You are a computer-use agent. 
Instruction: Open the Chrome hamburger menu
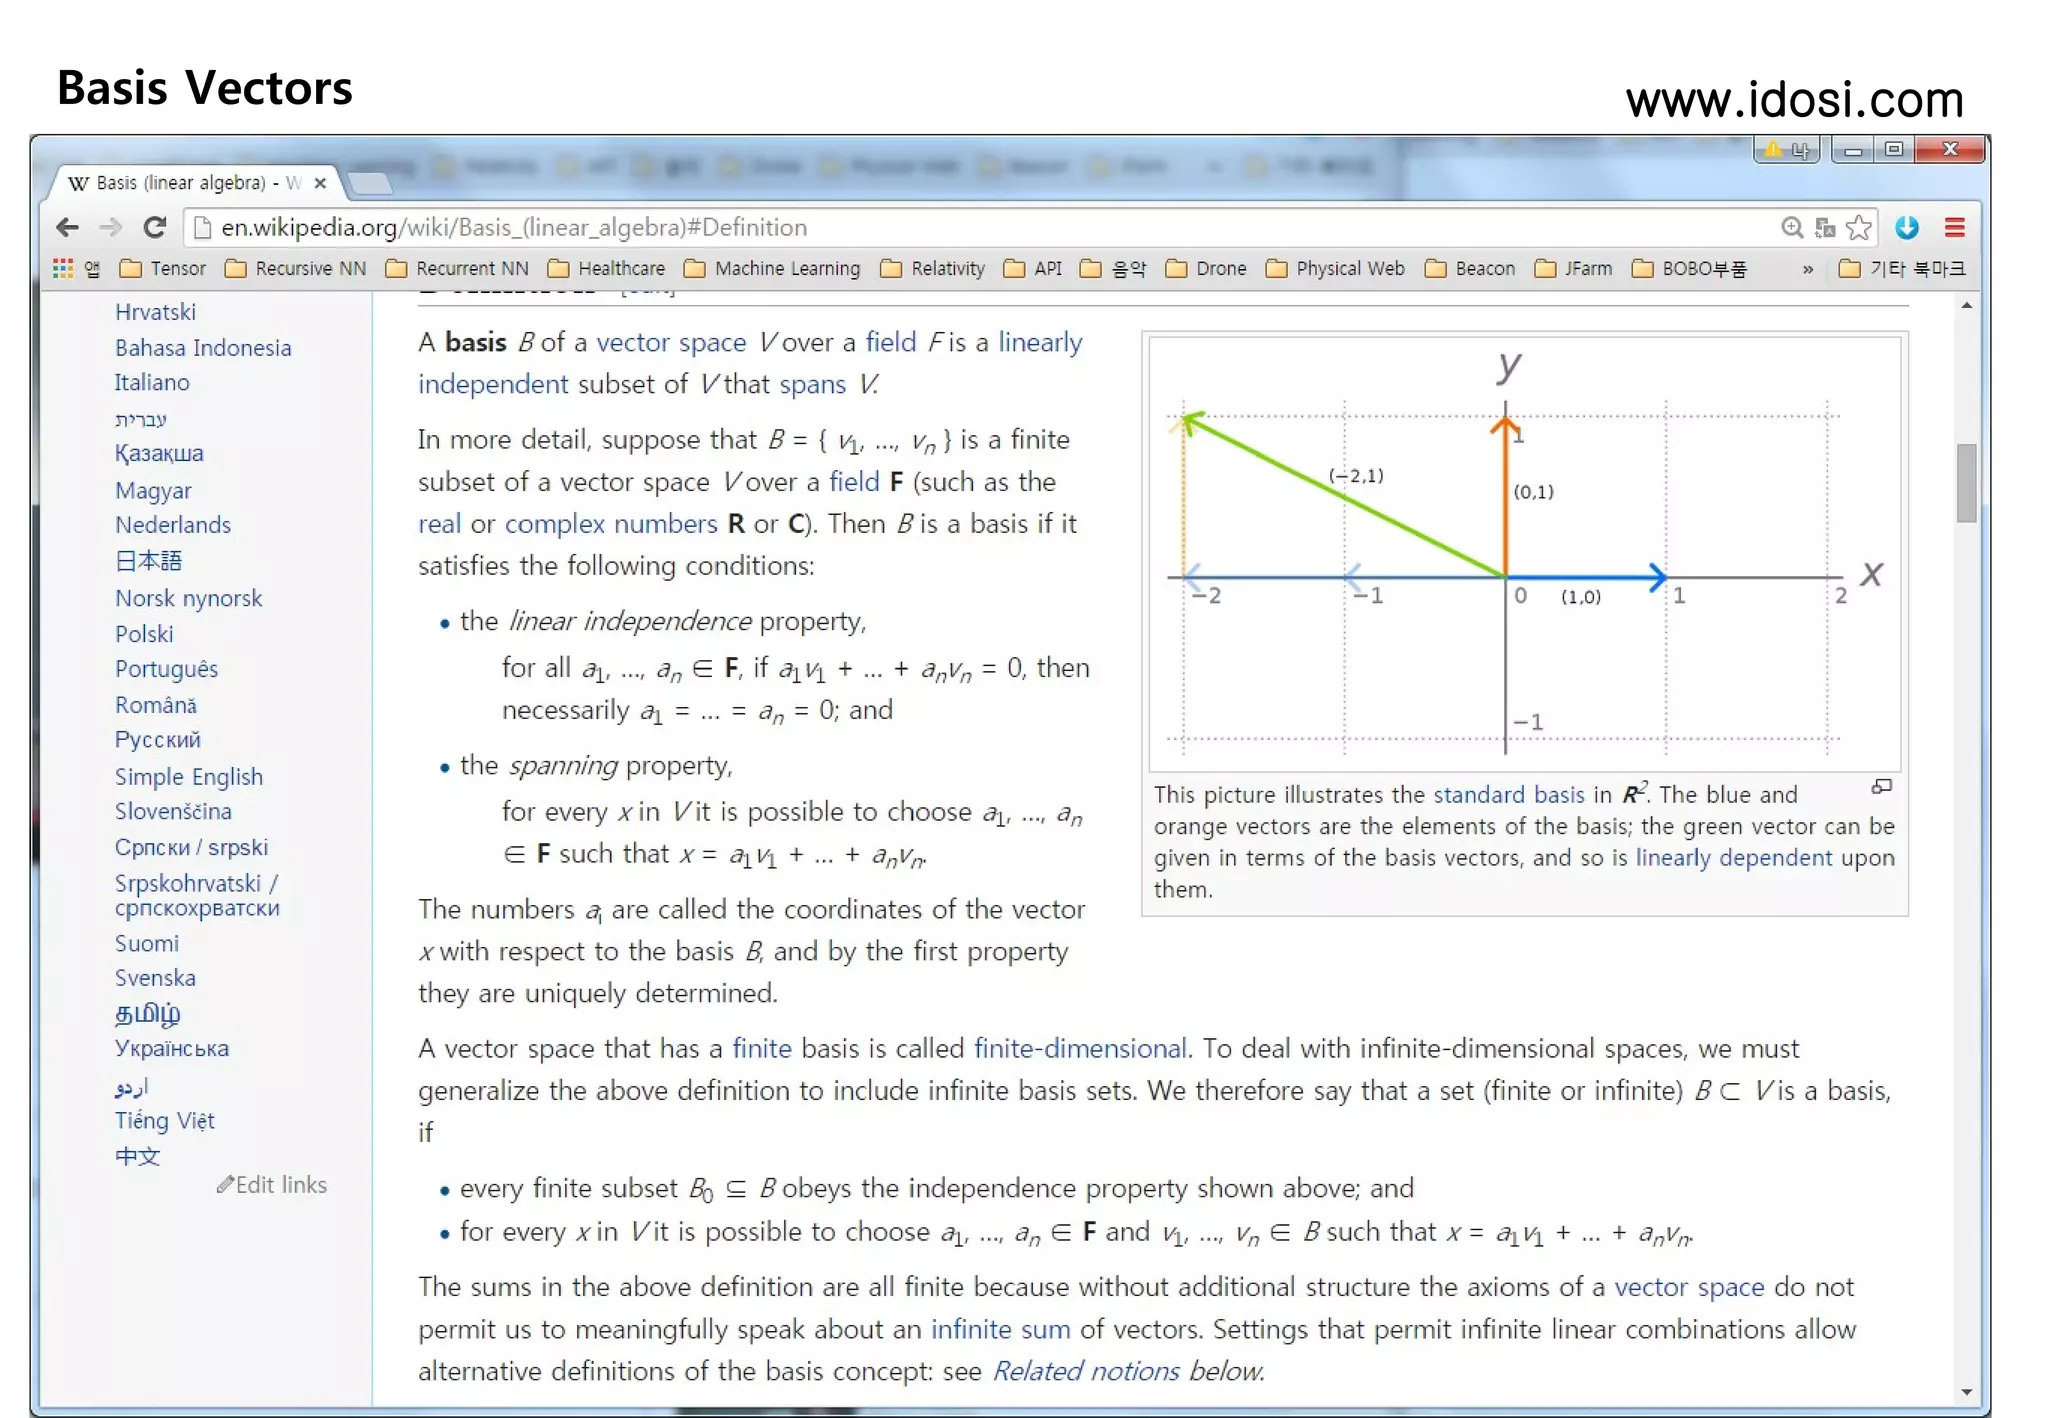1955,228
